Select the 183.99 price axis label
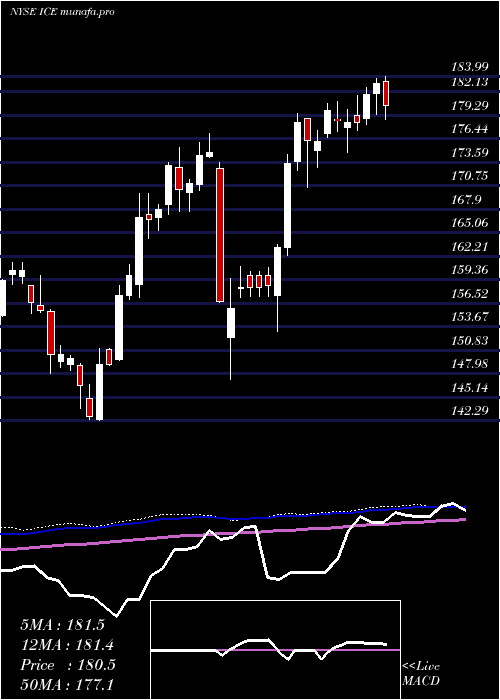Screen dimensions: 500x700 click(x=470, y=67)
